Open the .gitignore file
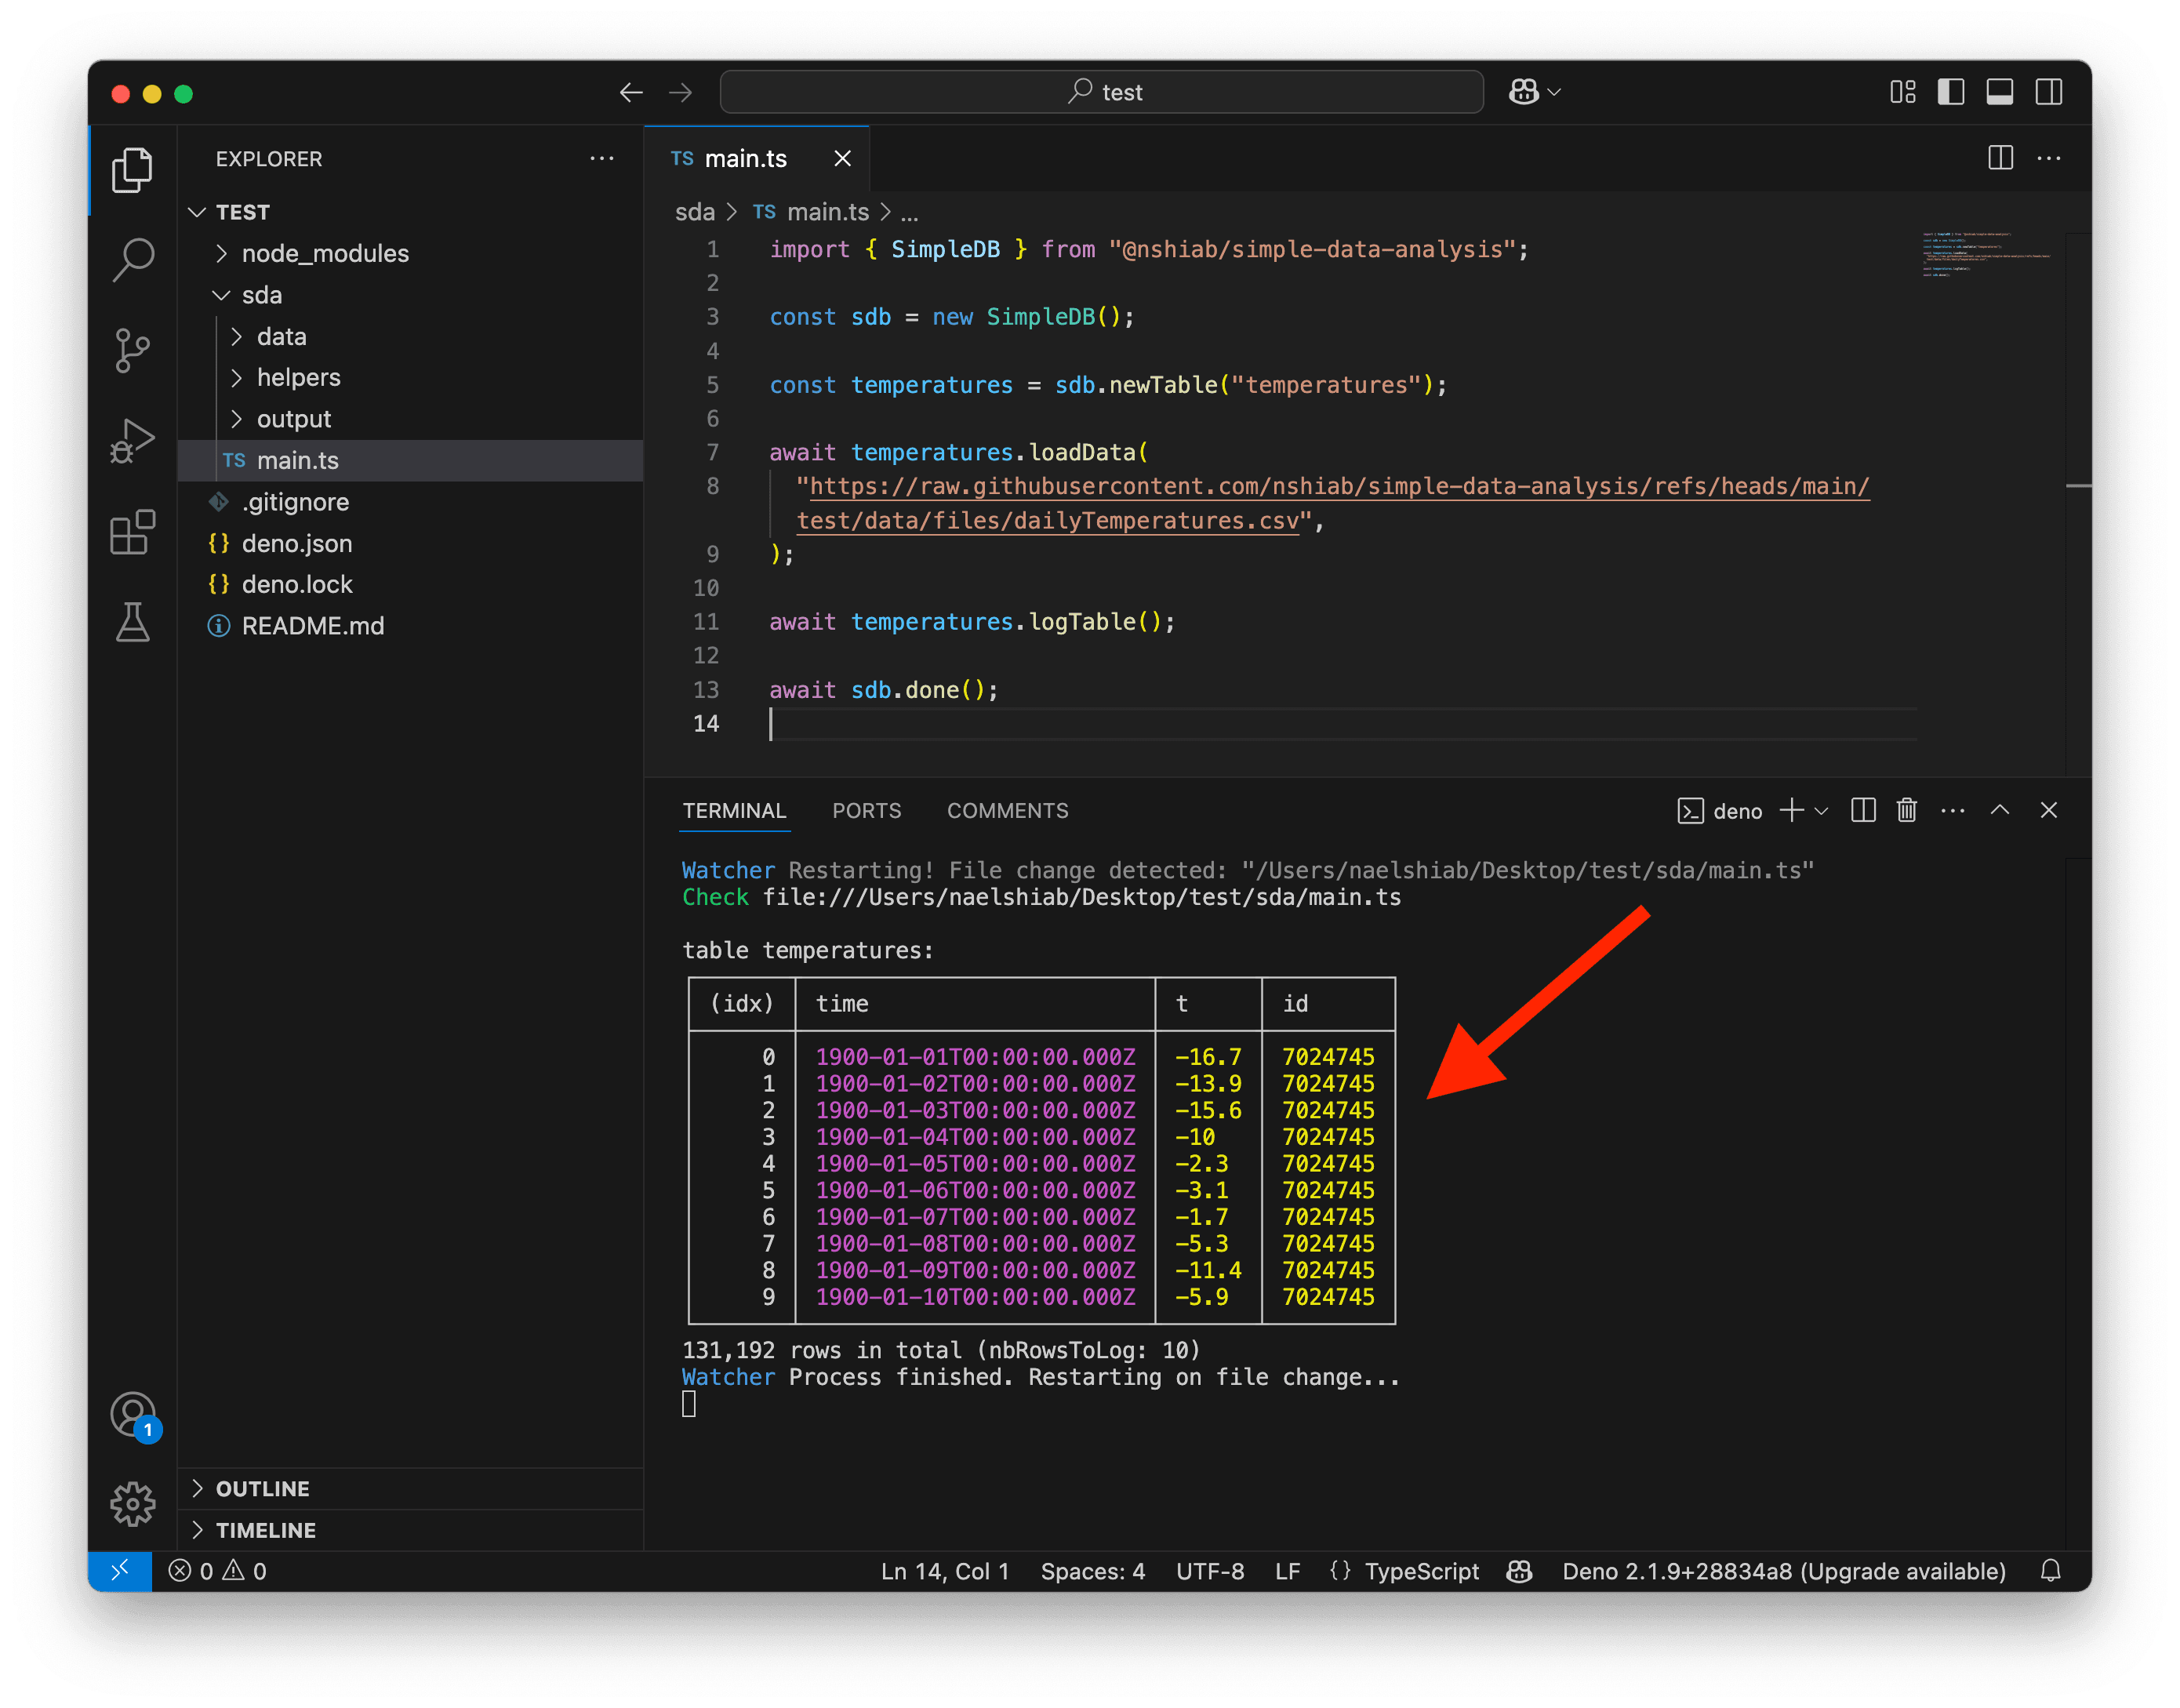Image resolution: width=2180 pixels, height=1708 pixels. [410, 502]
